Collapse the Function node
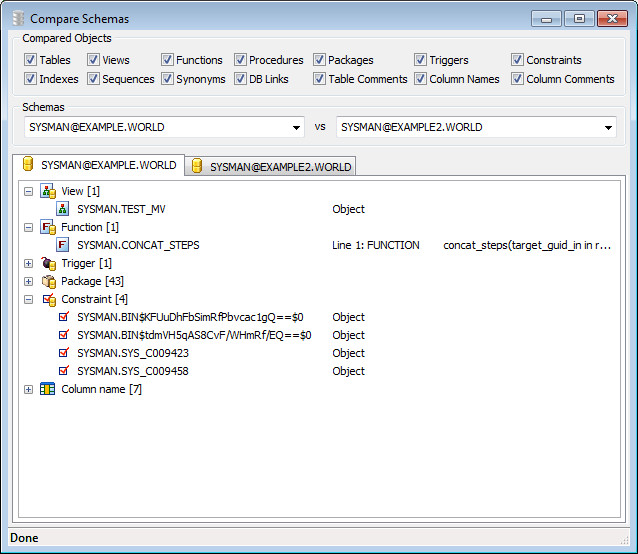The width and height of the screenshot is (638, 554). 28,227
